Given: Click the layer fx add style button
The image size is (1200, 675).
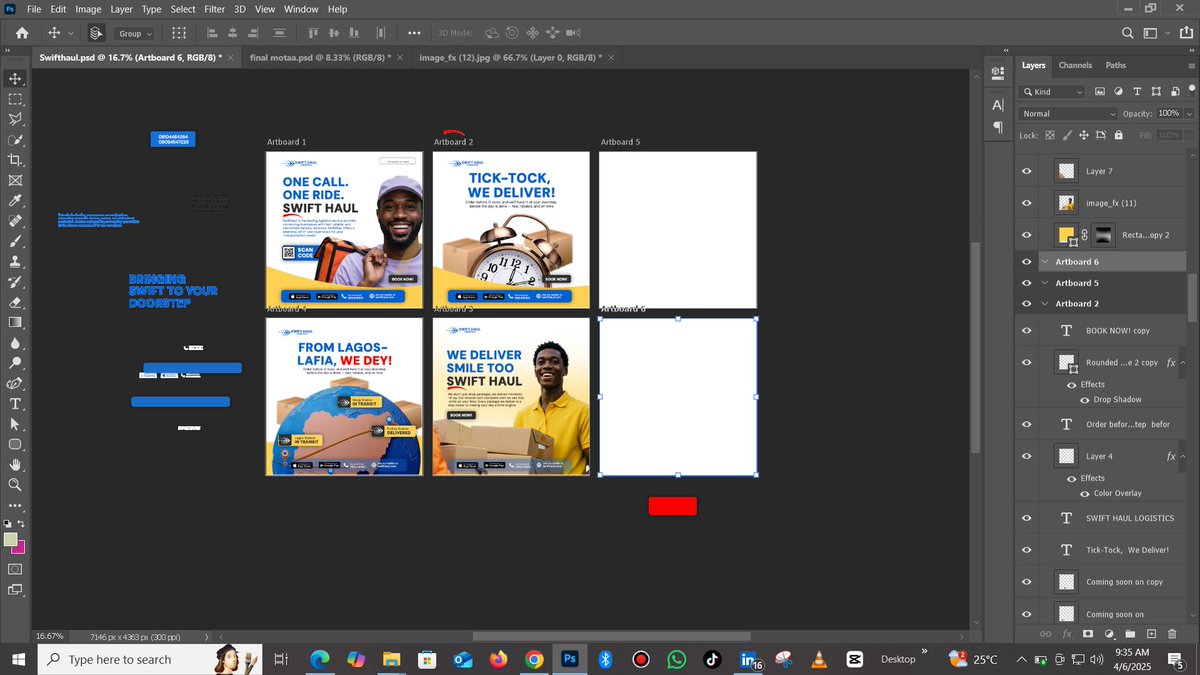Looking at the screenshot, I should (1067, 634).
